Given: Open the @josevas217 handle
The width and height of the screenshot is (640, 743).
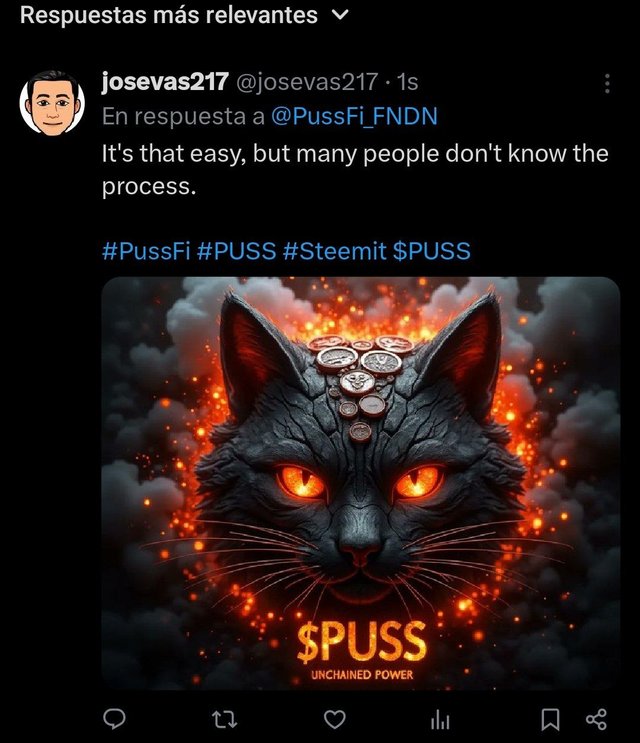Looking at the screenshot, I should (x=306, y=82).
